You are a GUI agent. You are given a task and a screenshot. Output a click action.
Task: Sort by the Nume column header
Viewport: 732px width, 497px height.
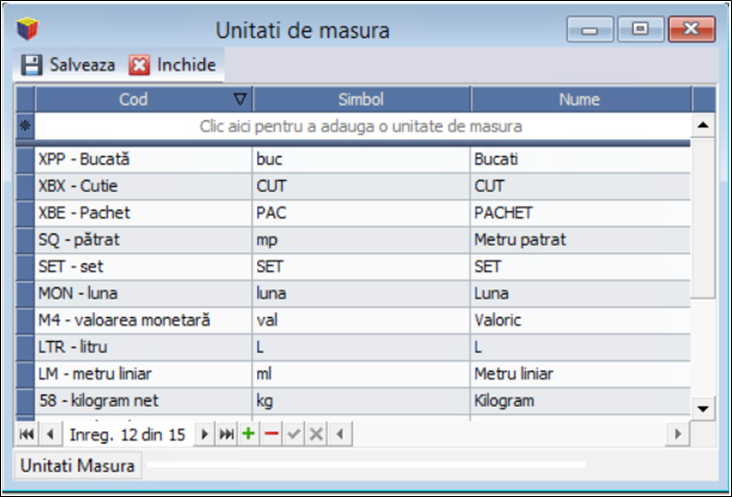[x=580, y=99]
